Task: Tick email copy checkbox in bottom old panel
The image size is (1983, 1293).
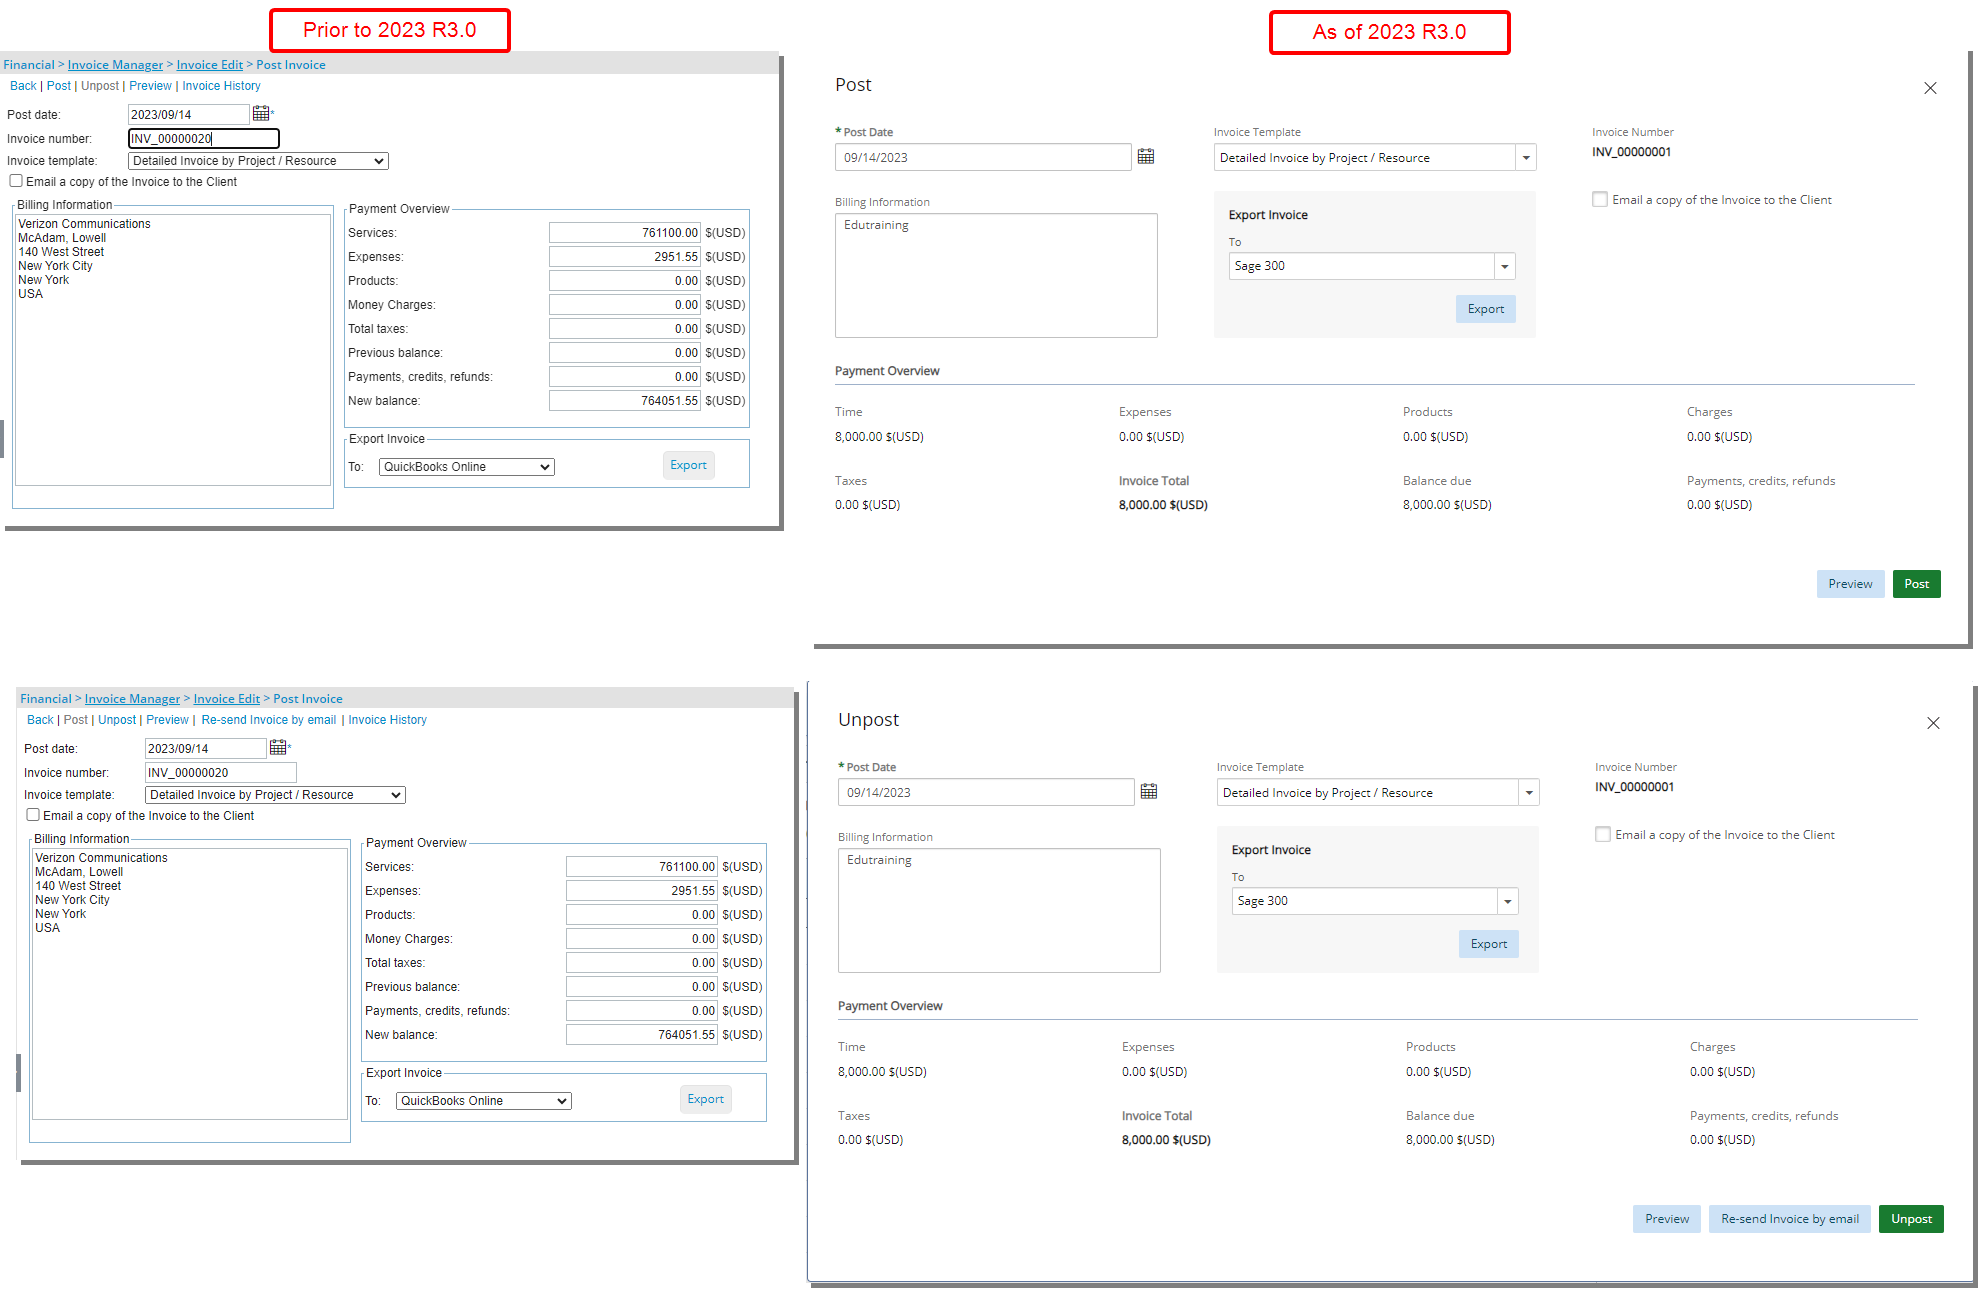Action: click(33, 815)
